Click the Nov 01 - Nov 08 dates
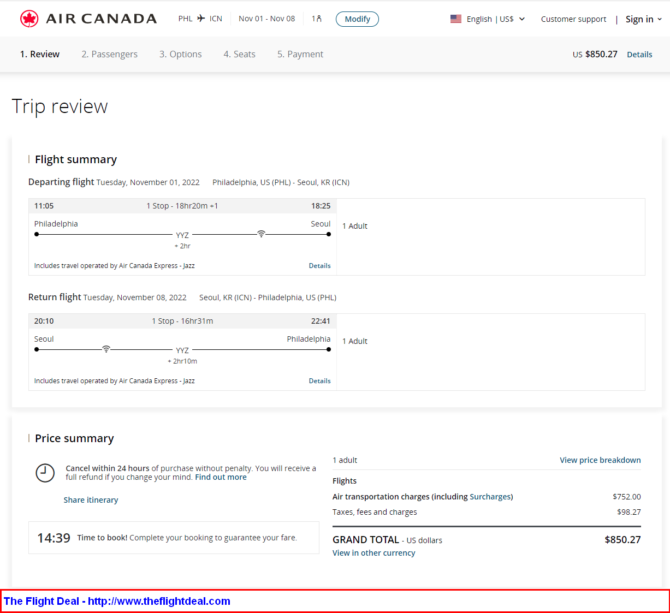 tap(267, 18)
